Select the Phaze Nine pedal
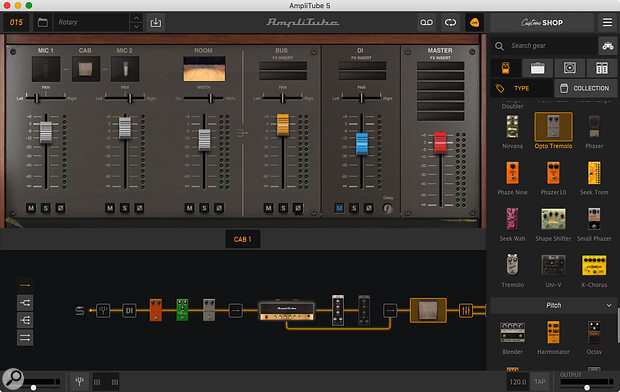620x392 pixels. 512,178
